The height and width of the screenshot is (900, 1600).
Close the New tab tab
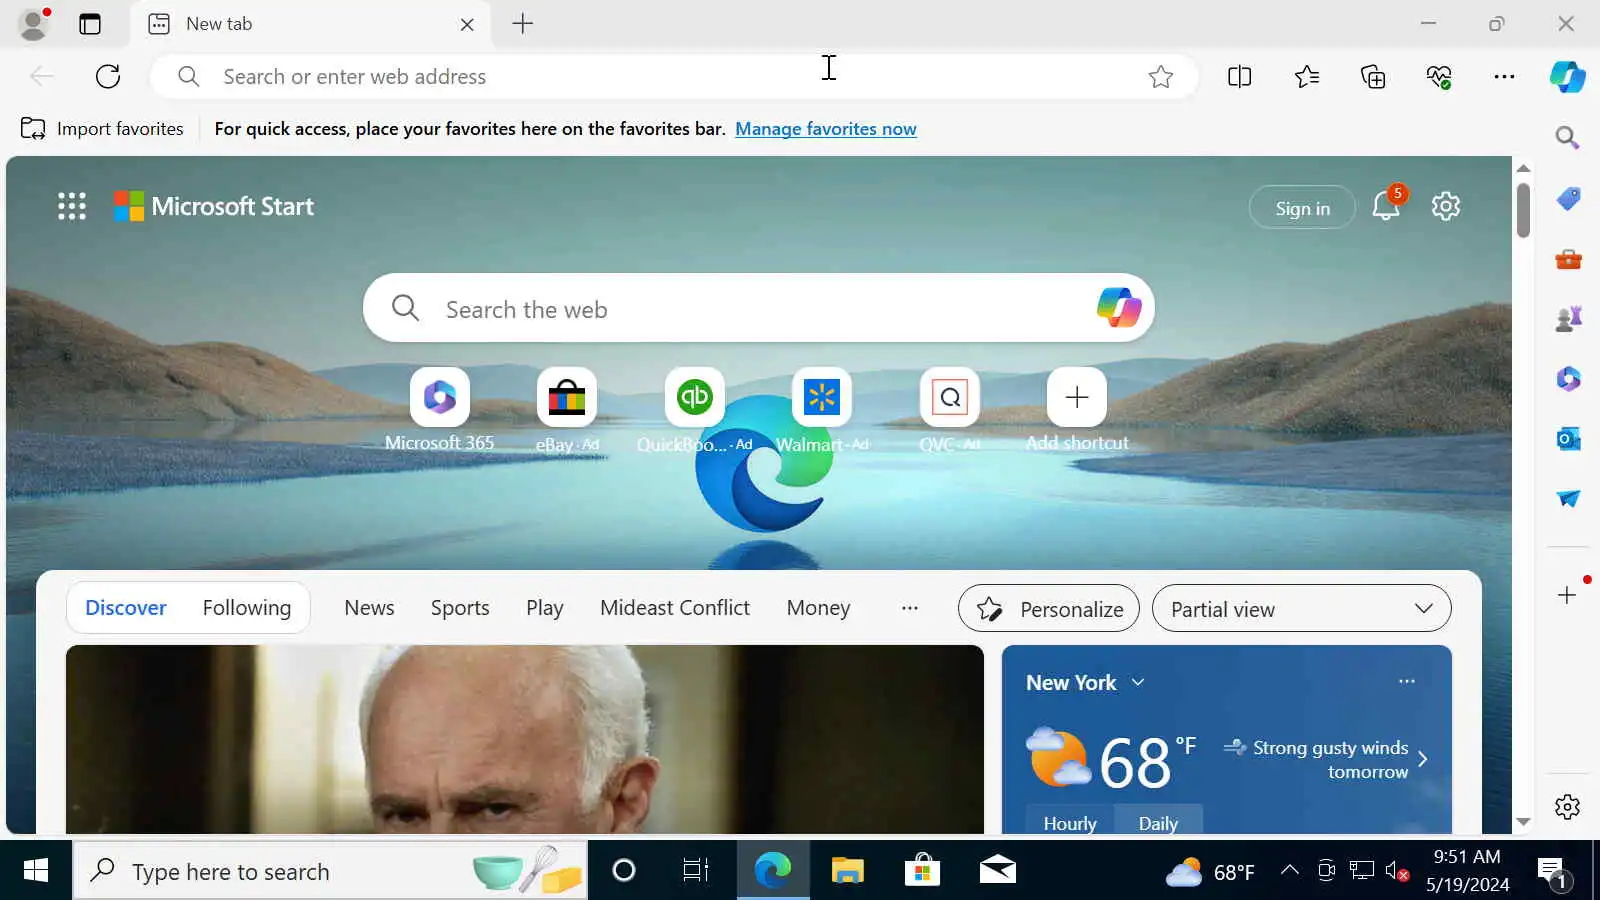(x=467, y=25)
